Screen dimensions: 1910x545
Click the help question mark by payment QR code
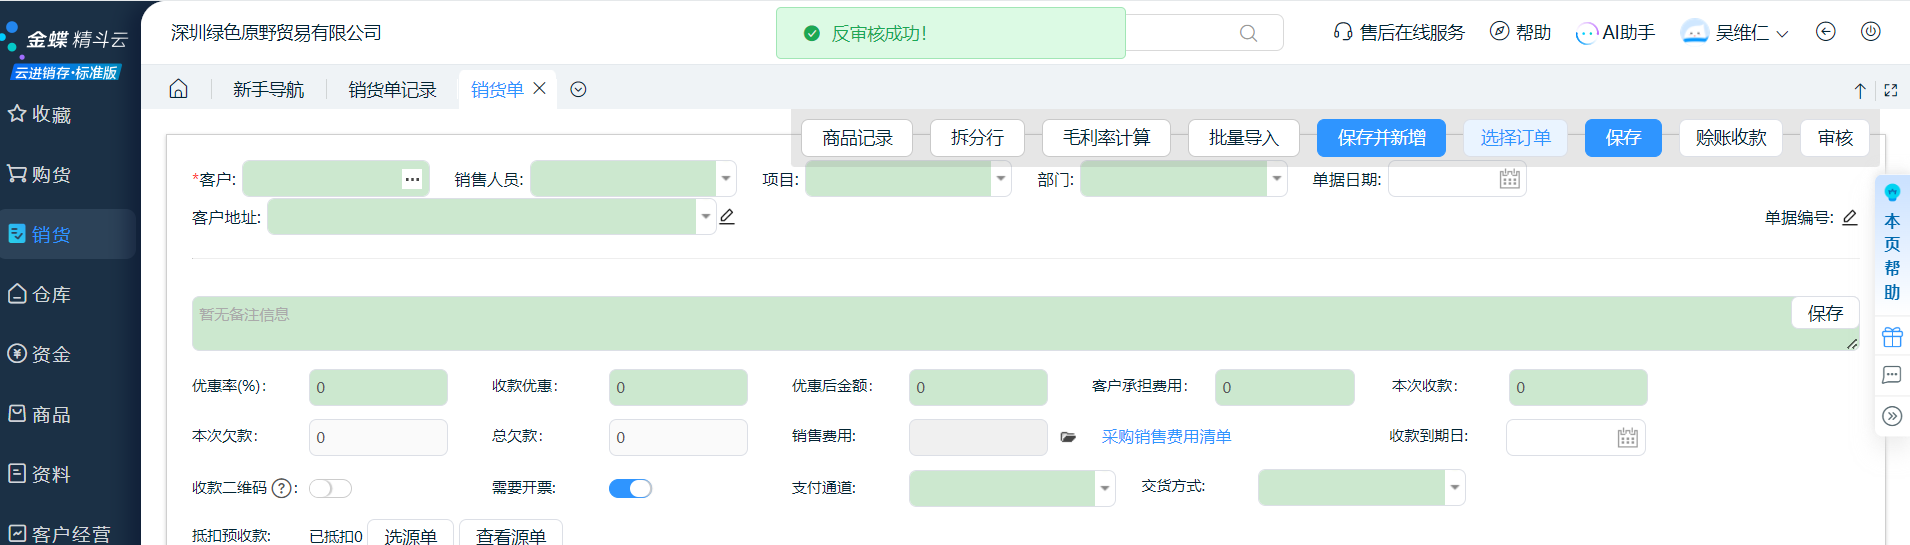[x=282, y=488]
